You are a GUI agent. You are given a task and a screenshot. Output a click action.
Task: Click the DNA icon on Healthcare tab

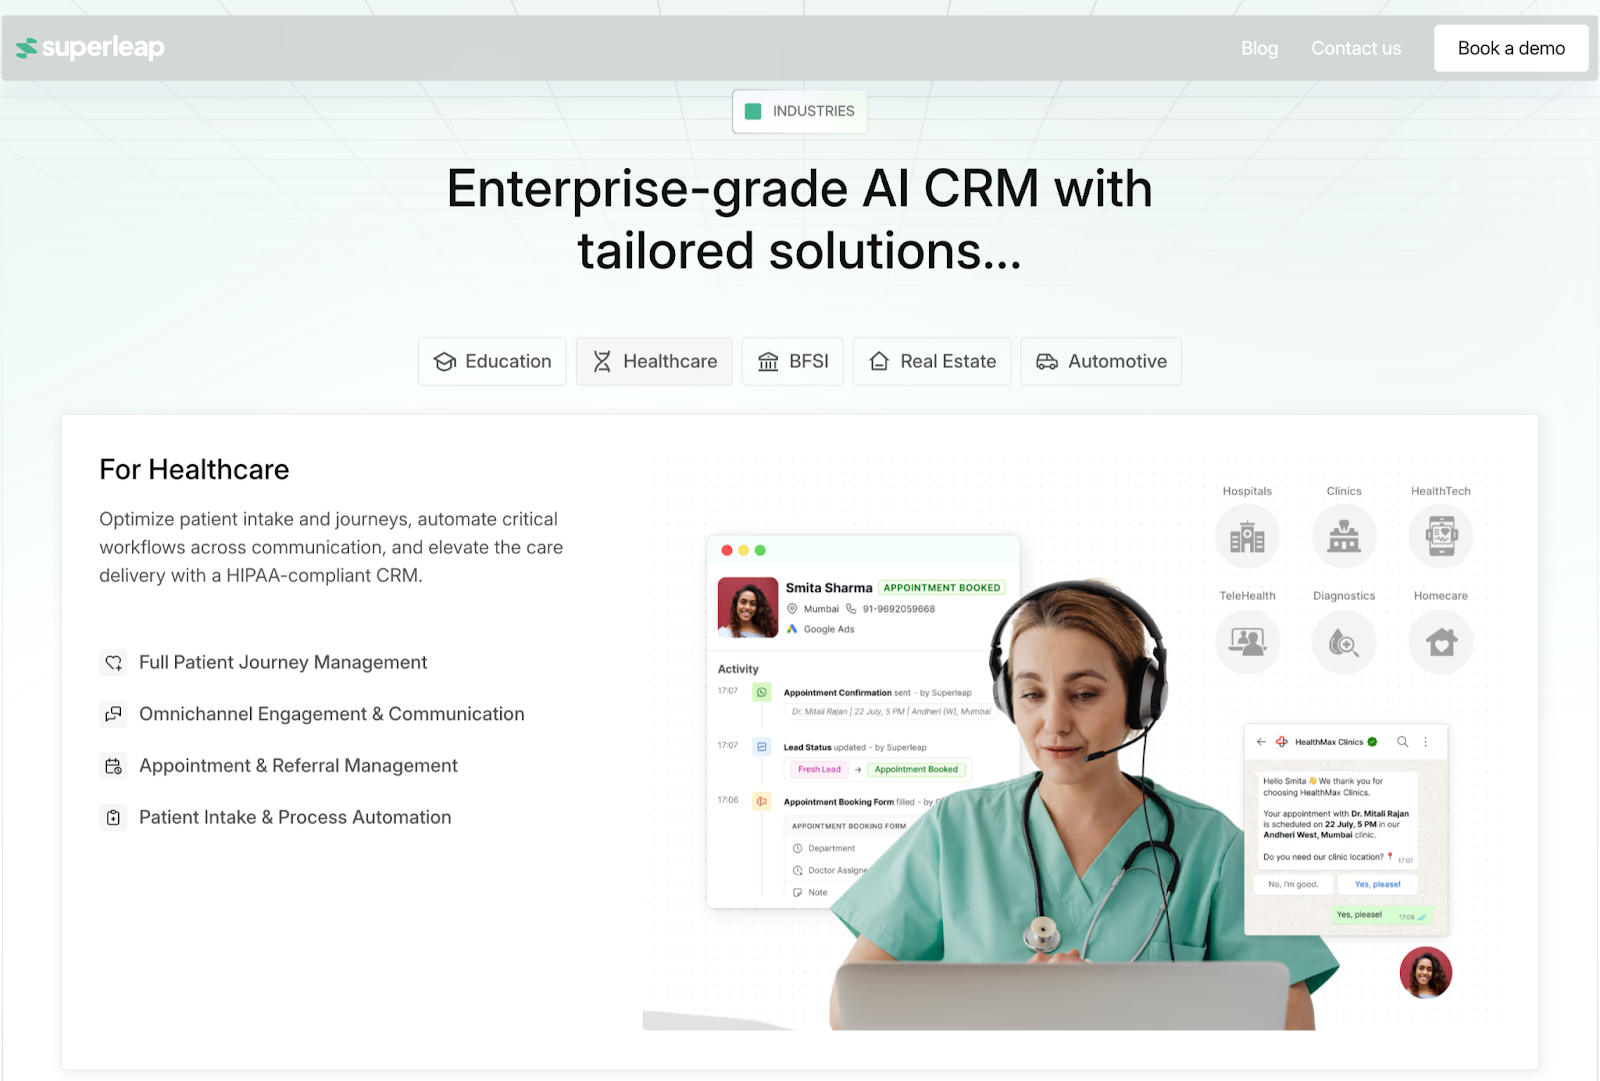[x=602, y=362]
